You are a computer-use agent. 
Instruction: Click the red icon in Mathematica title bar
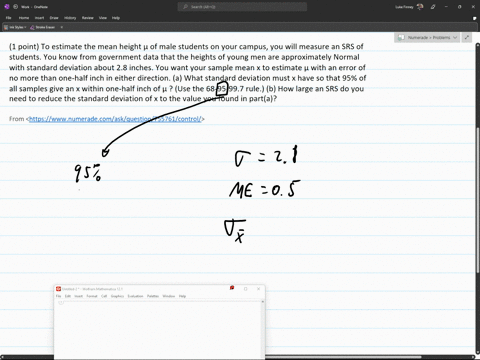232,288
